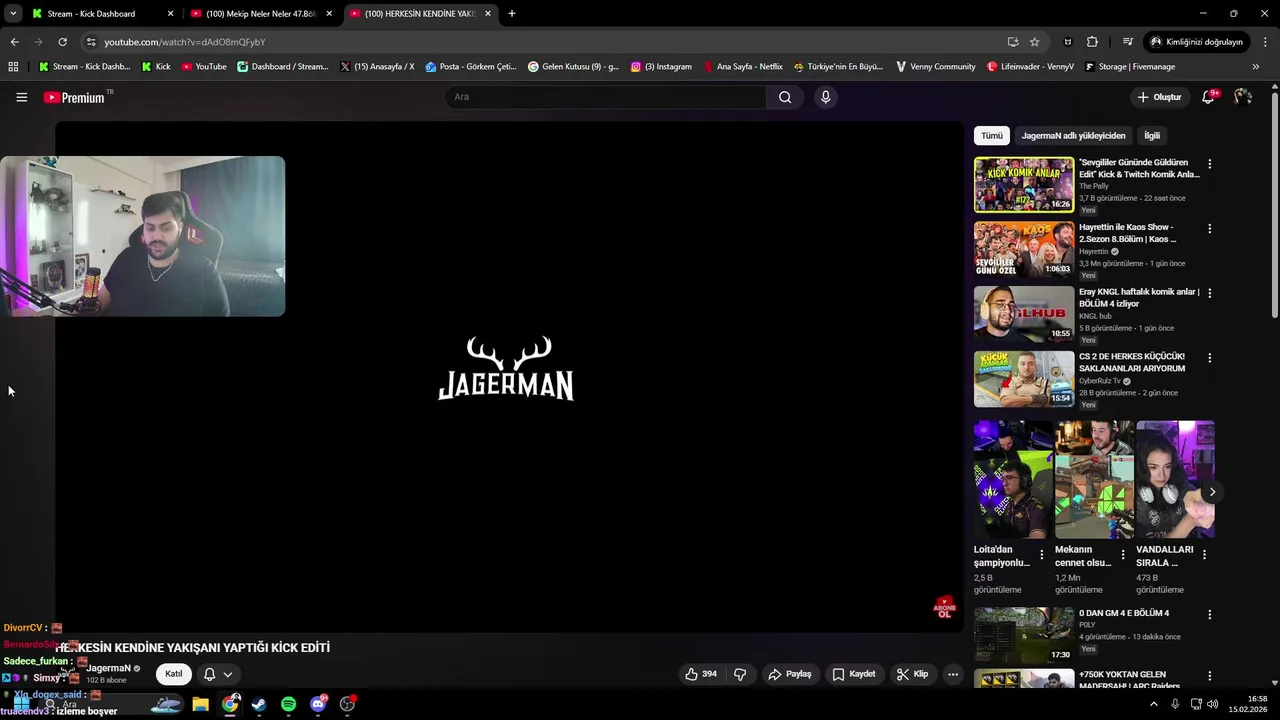This screenshot has width=1280, height=720.
Task: Click the Katıl join button
Action: (x=173, y=674)
